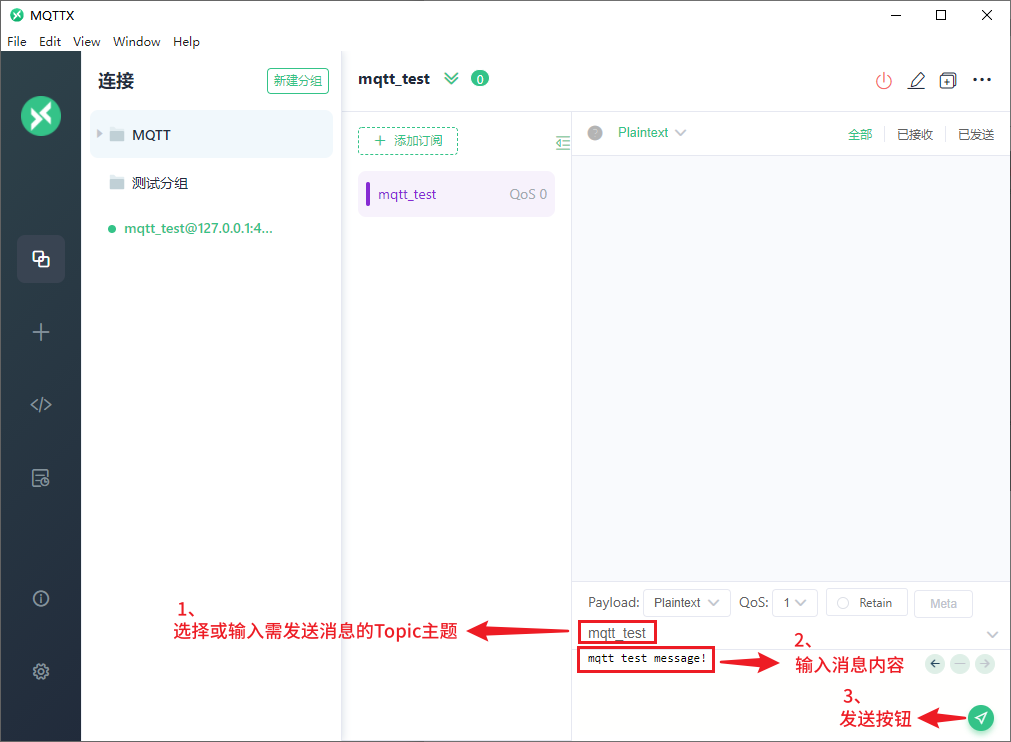Click the MQTTX app icon in the title bar
This screenshot has height=742, width=1011.
(17, 15)
